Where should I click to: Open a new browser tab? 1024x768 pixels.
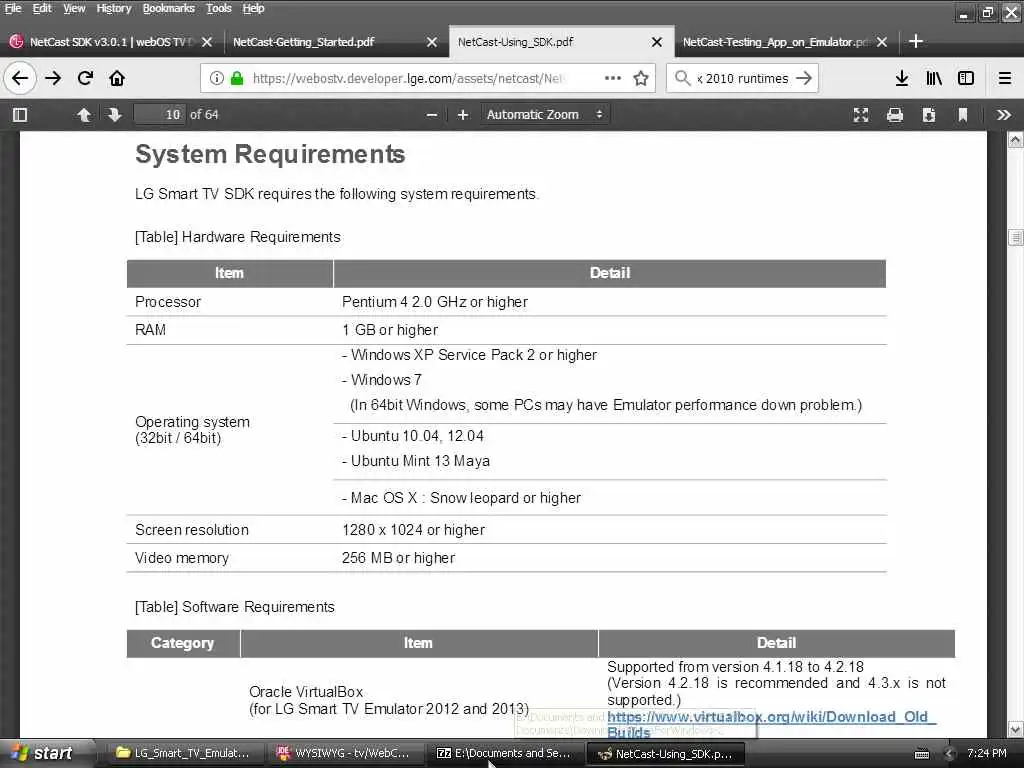click(x=916, y=42)
